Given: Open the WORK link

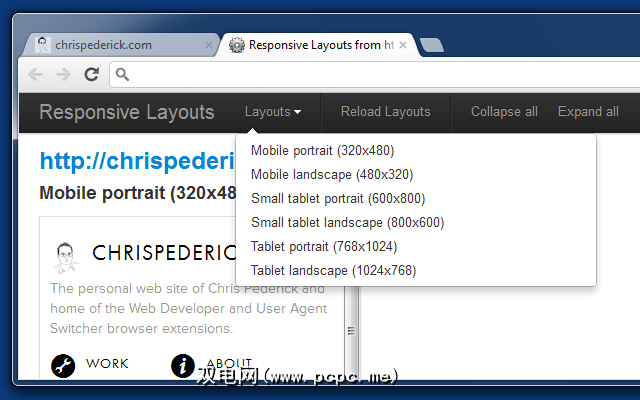Looking at the screenshot, I should [107, 363].
